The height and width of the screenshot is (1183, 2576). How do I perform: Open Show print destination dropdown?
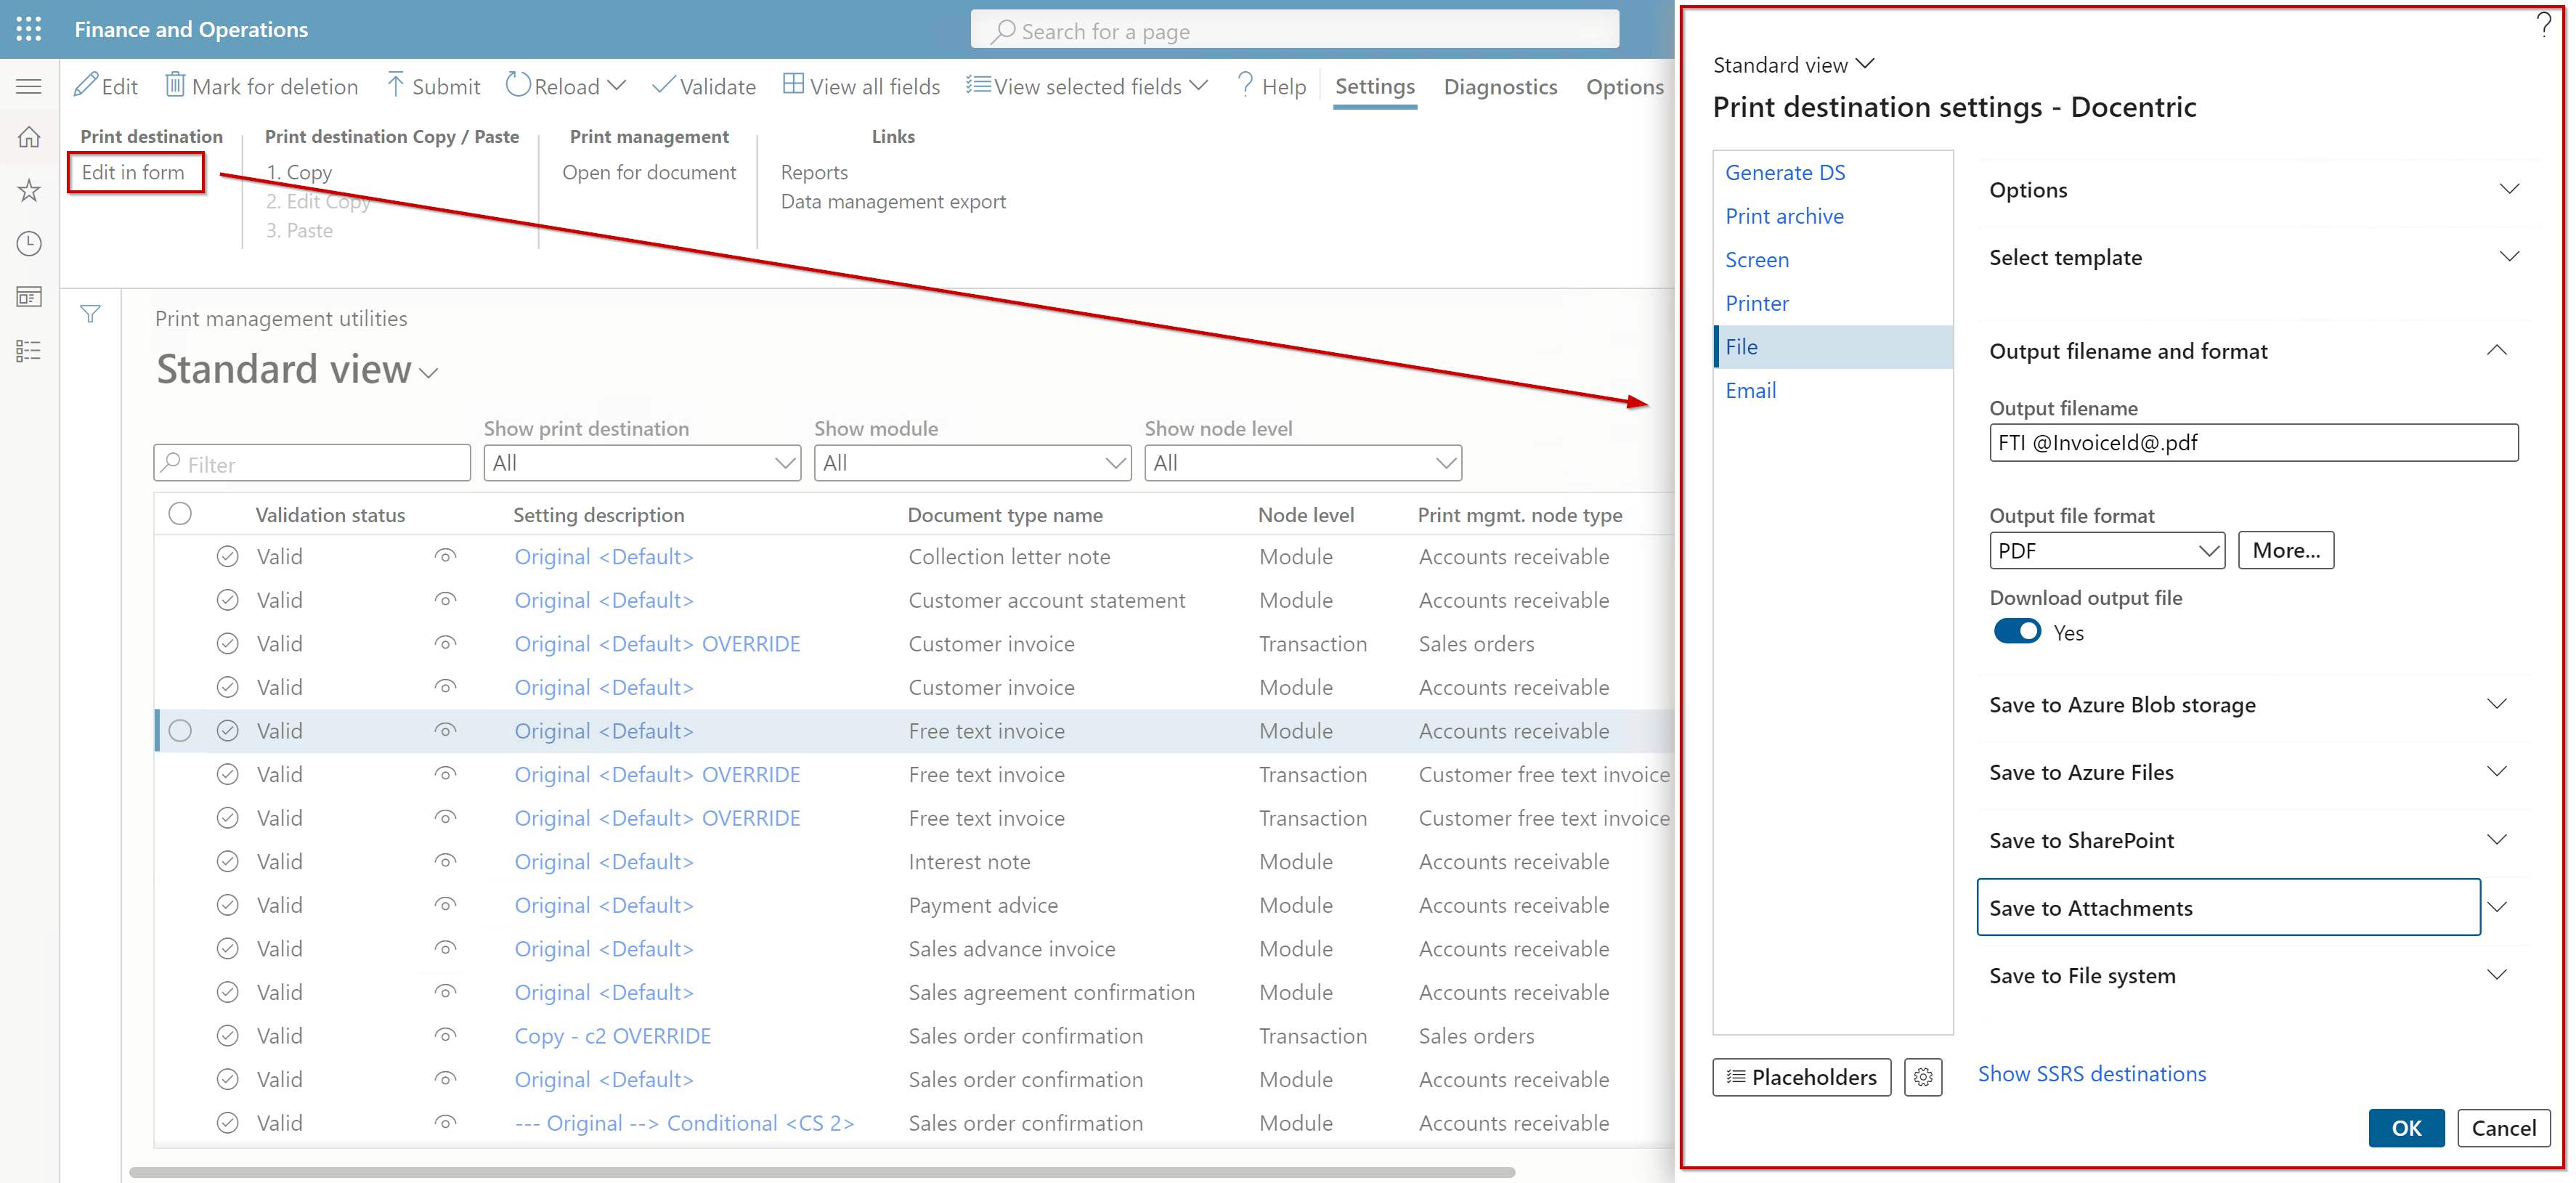click(642, 463)
